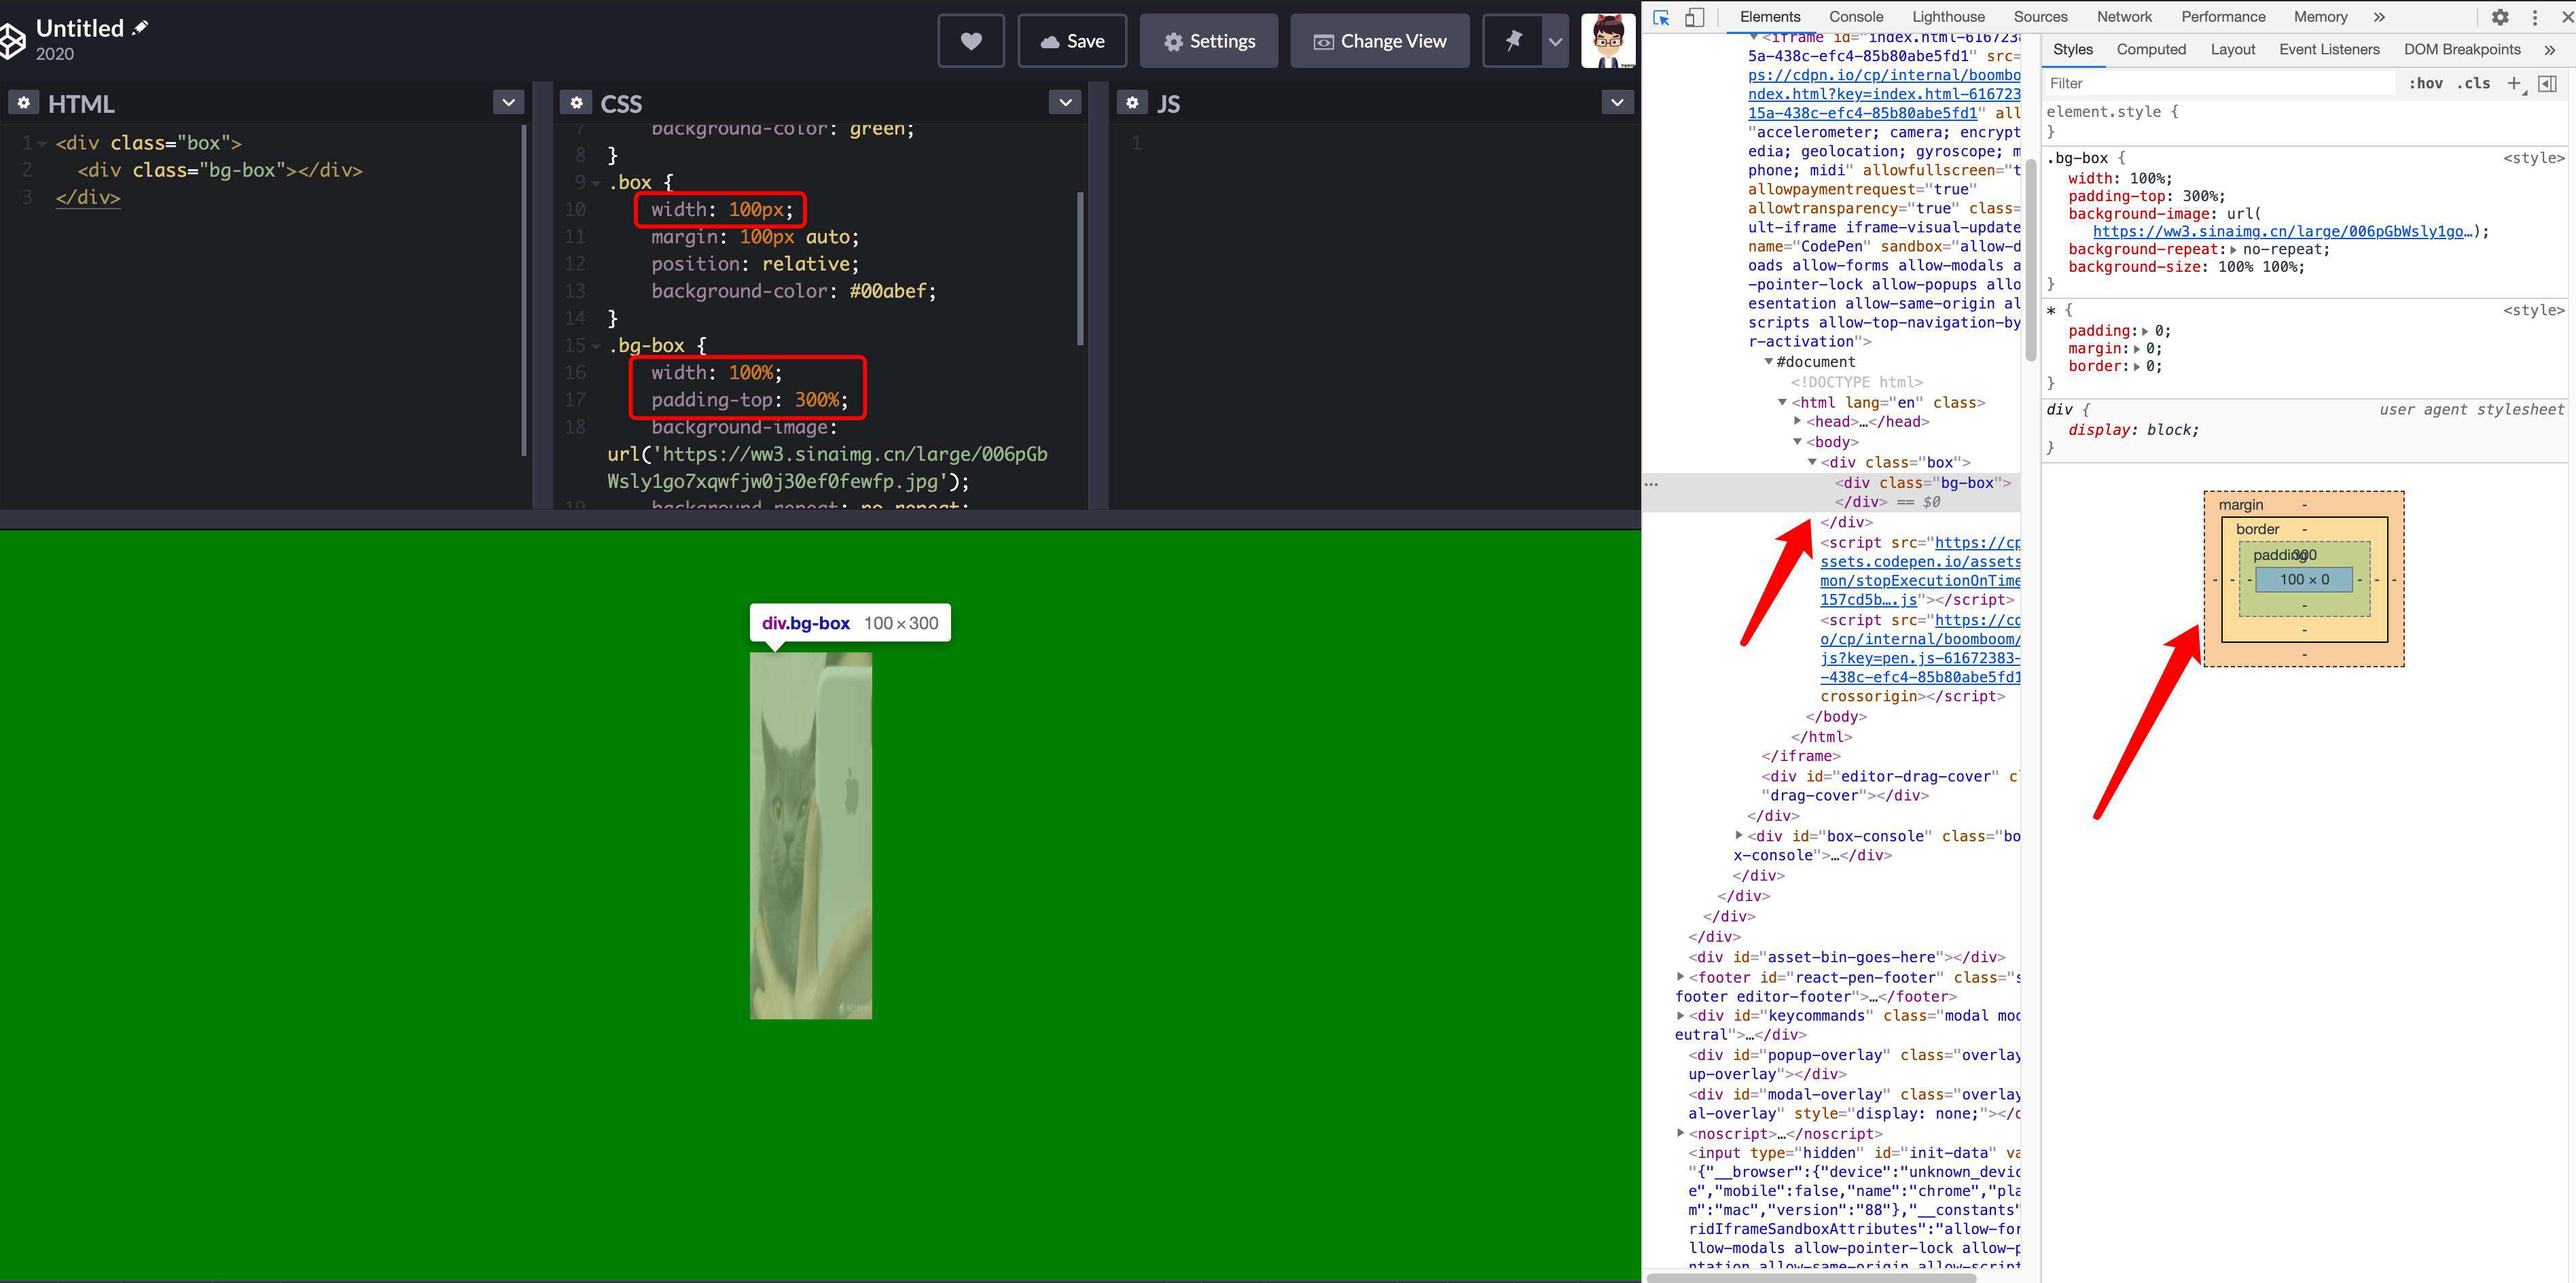Image resolution: width=2576 pixels, height=1283 pixels.
Task: Click the padding 300 value in box model
Action: coord(2304,555)
